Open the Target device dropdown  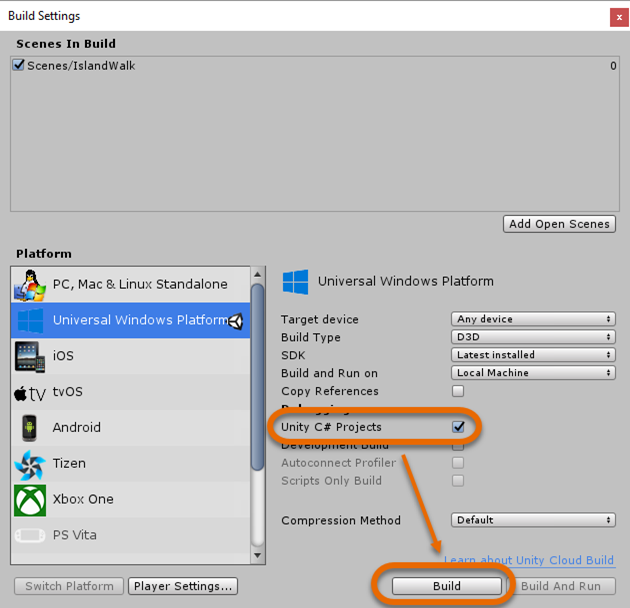[533, 319]
